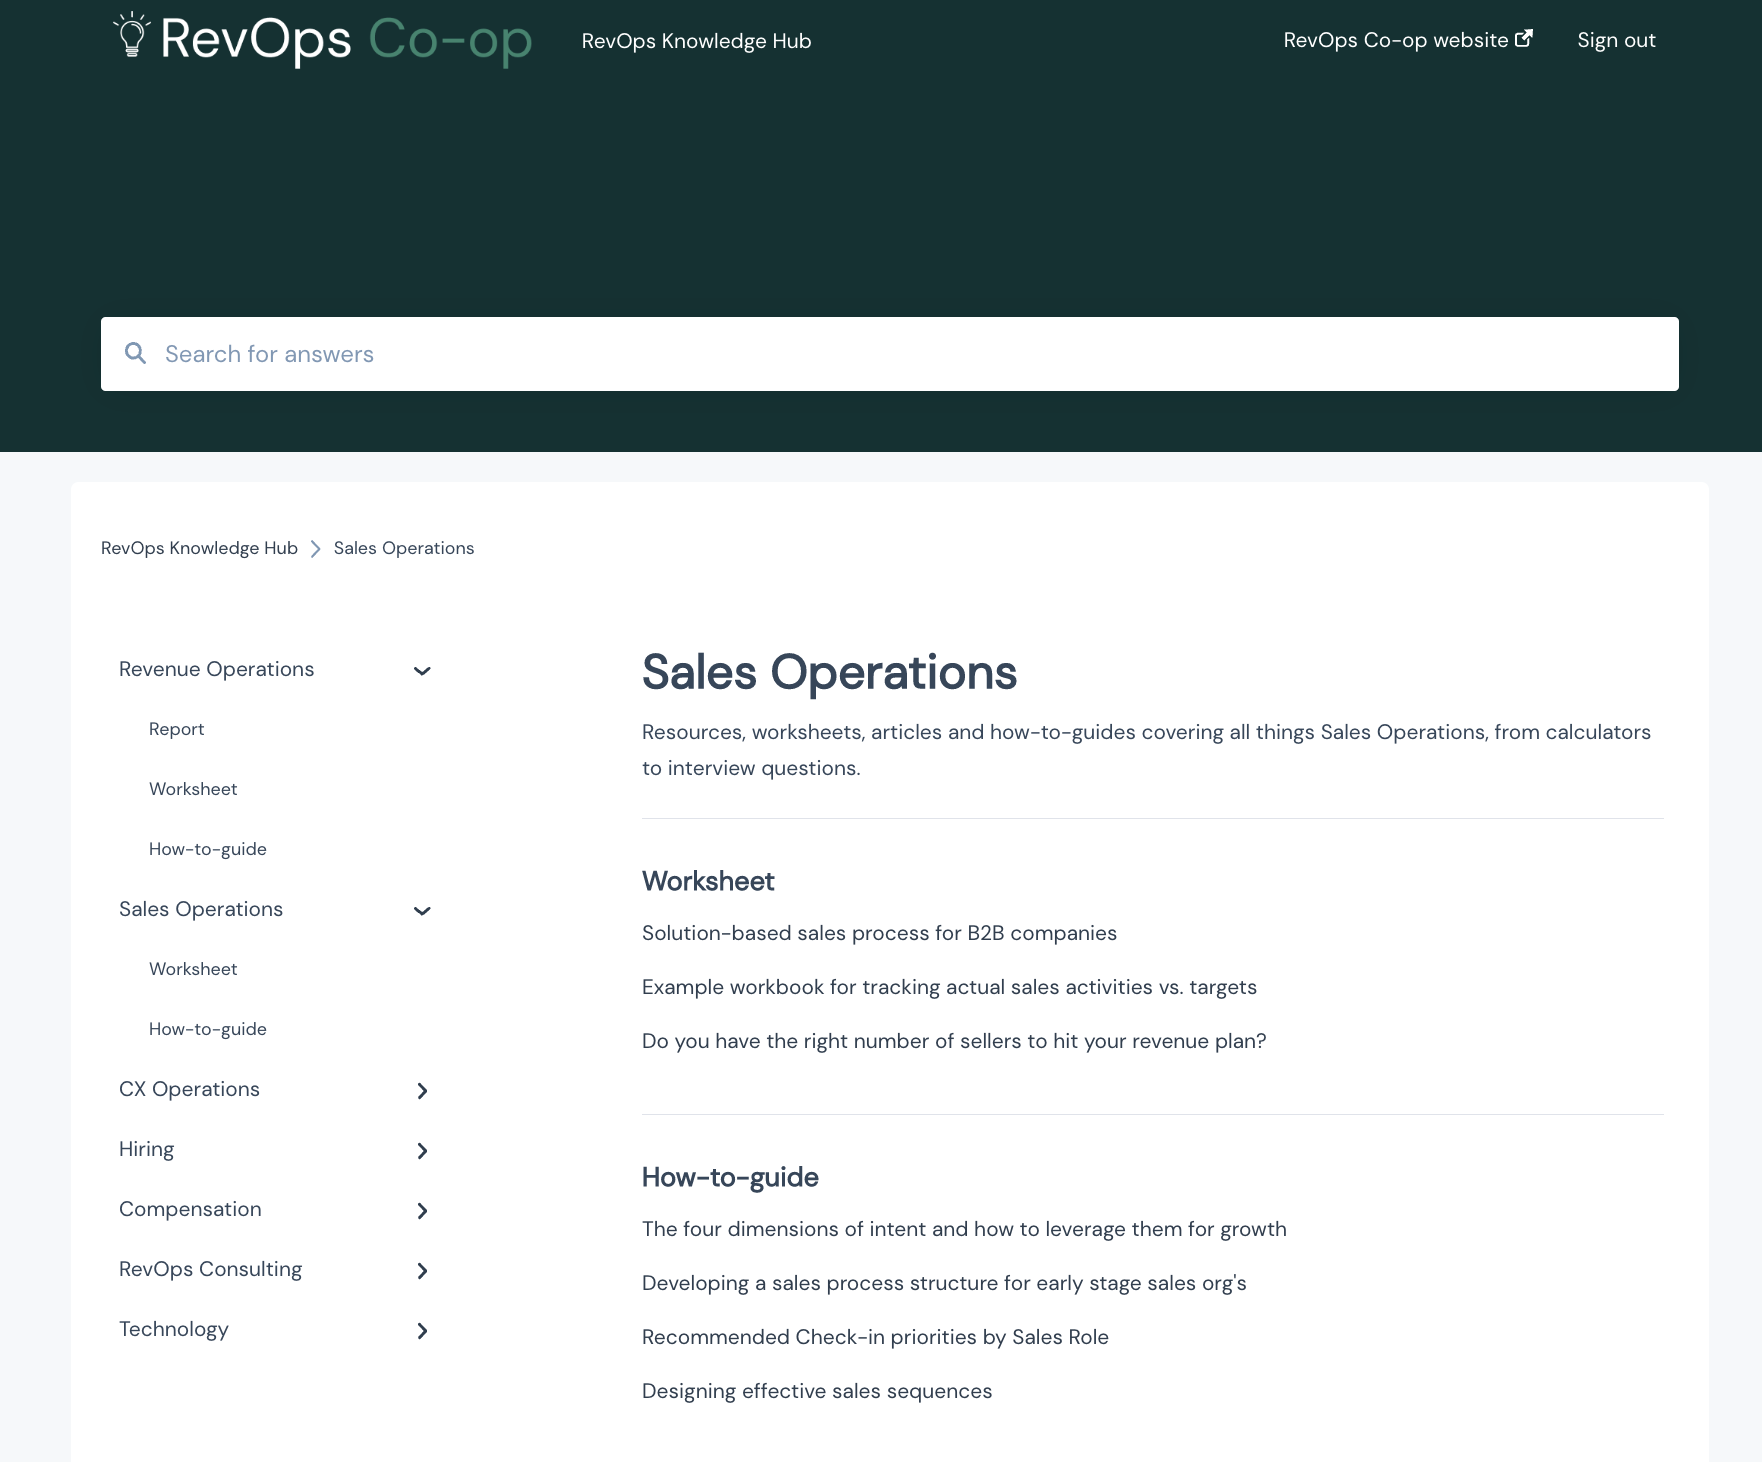Select Worksheet under Revenue Operations

193,789
